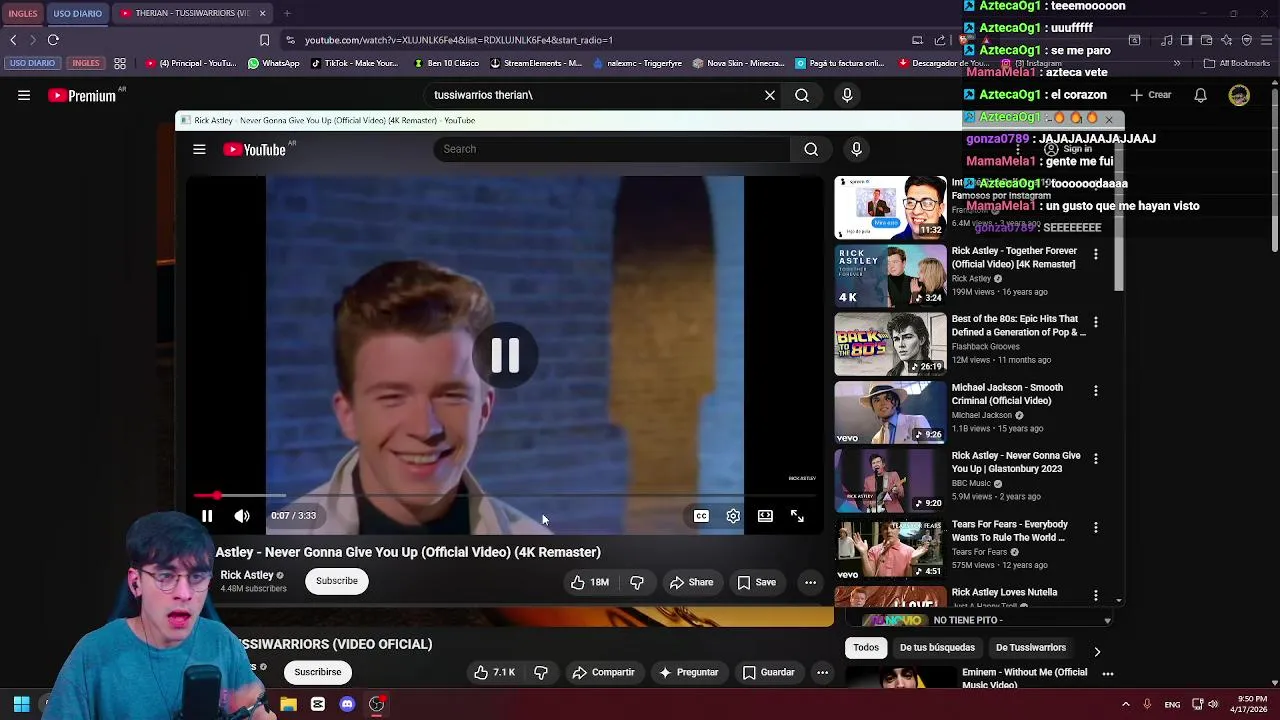1280x720 pixels.
Task: Switch to USO DIARIO workspace tab
Action: [77, 13]
